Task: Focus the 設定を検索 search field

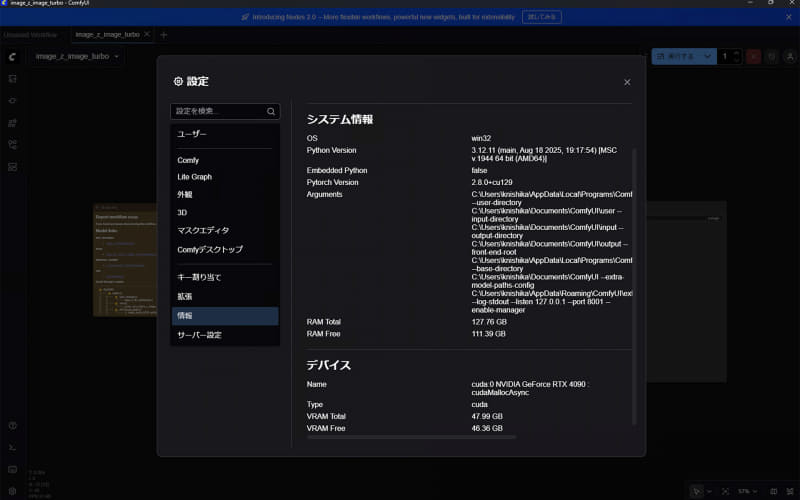Action: [225, 111]
